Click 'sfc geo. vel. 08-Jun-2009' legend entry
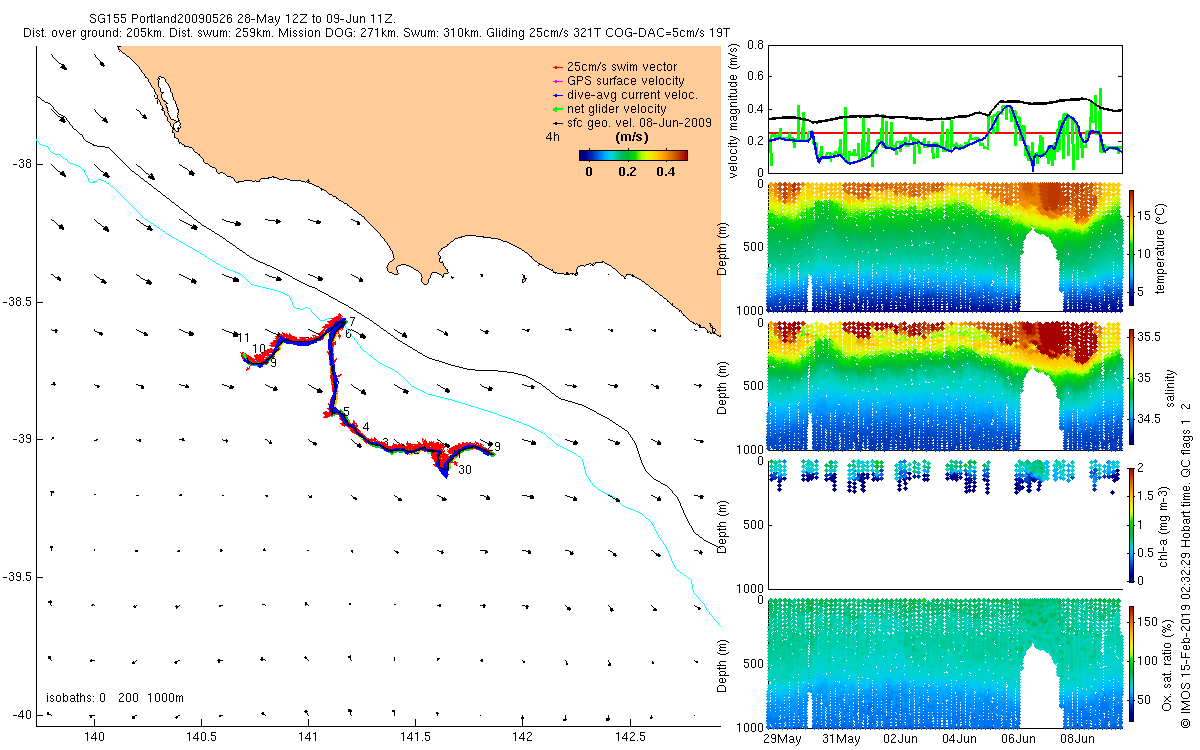 pos(631,123)
